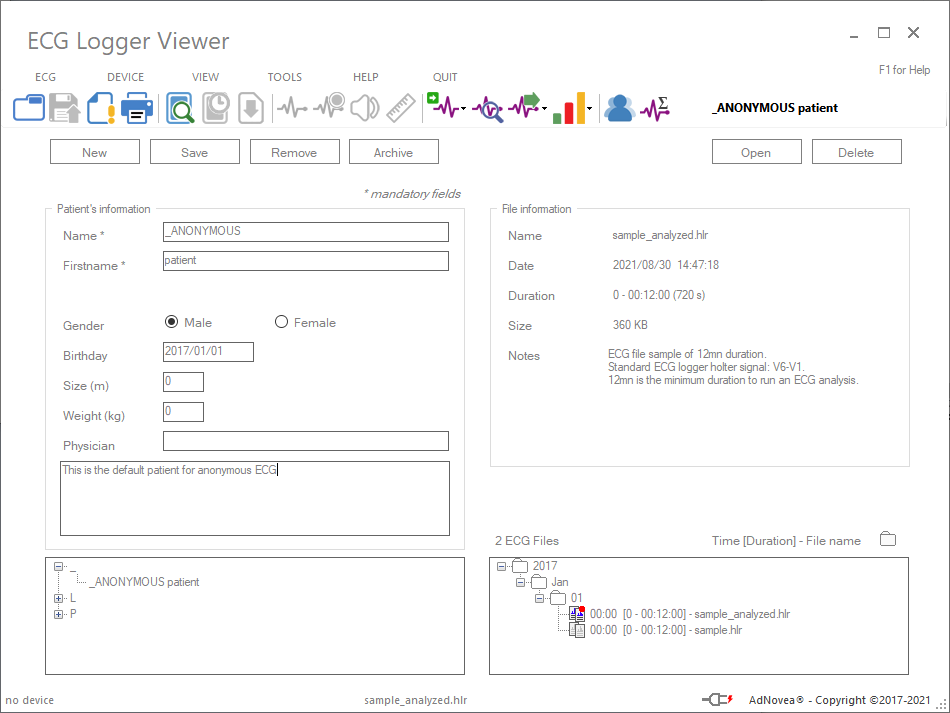Select the sample_analyzed.hlr file row
The image size is (950, 713).
(x=690, y=614)
